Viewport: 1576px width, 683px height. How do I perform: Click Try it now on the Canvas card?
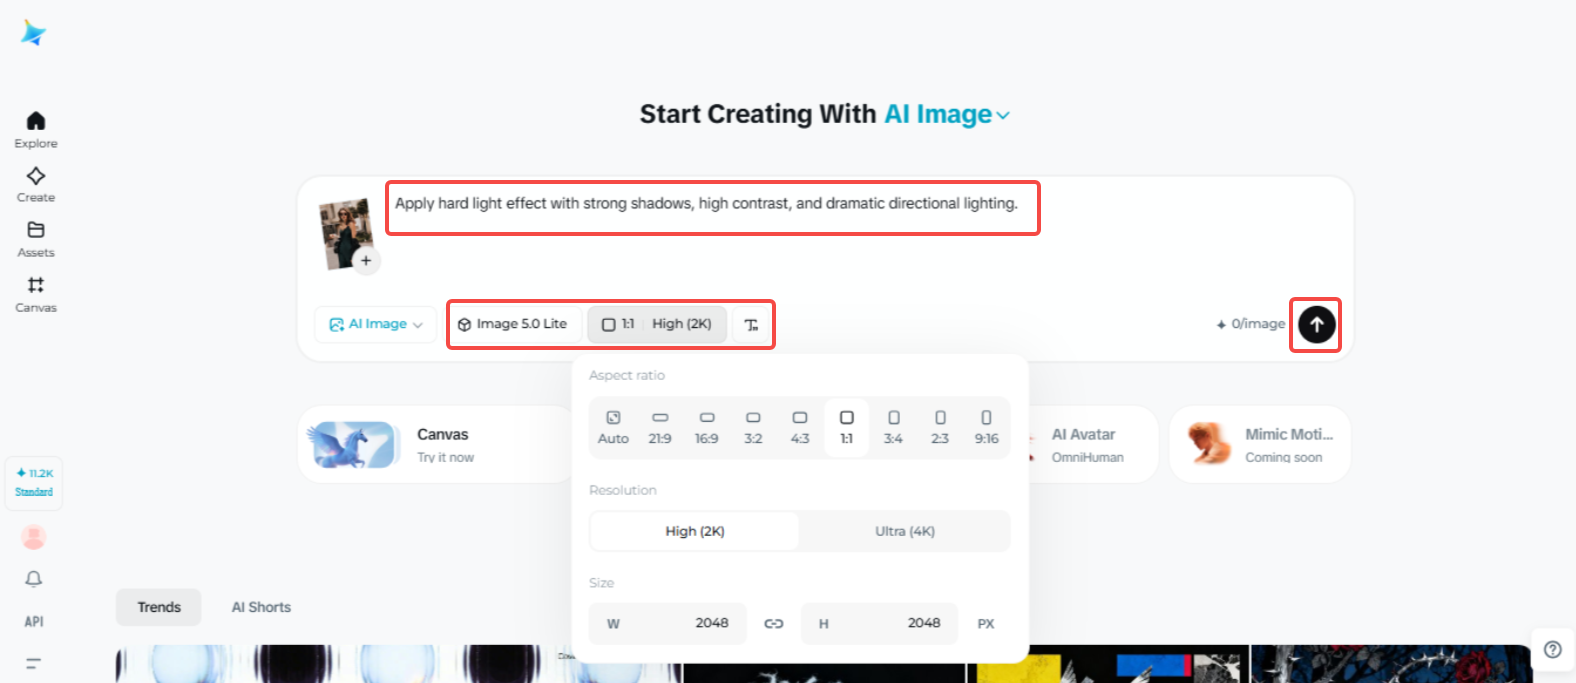(x=446, y=457)
